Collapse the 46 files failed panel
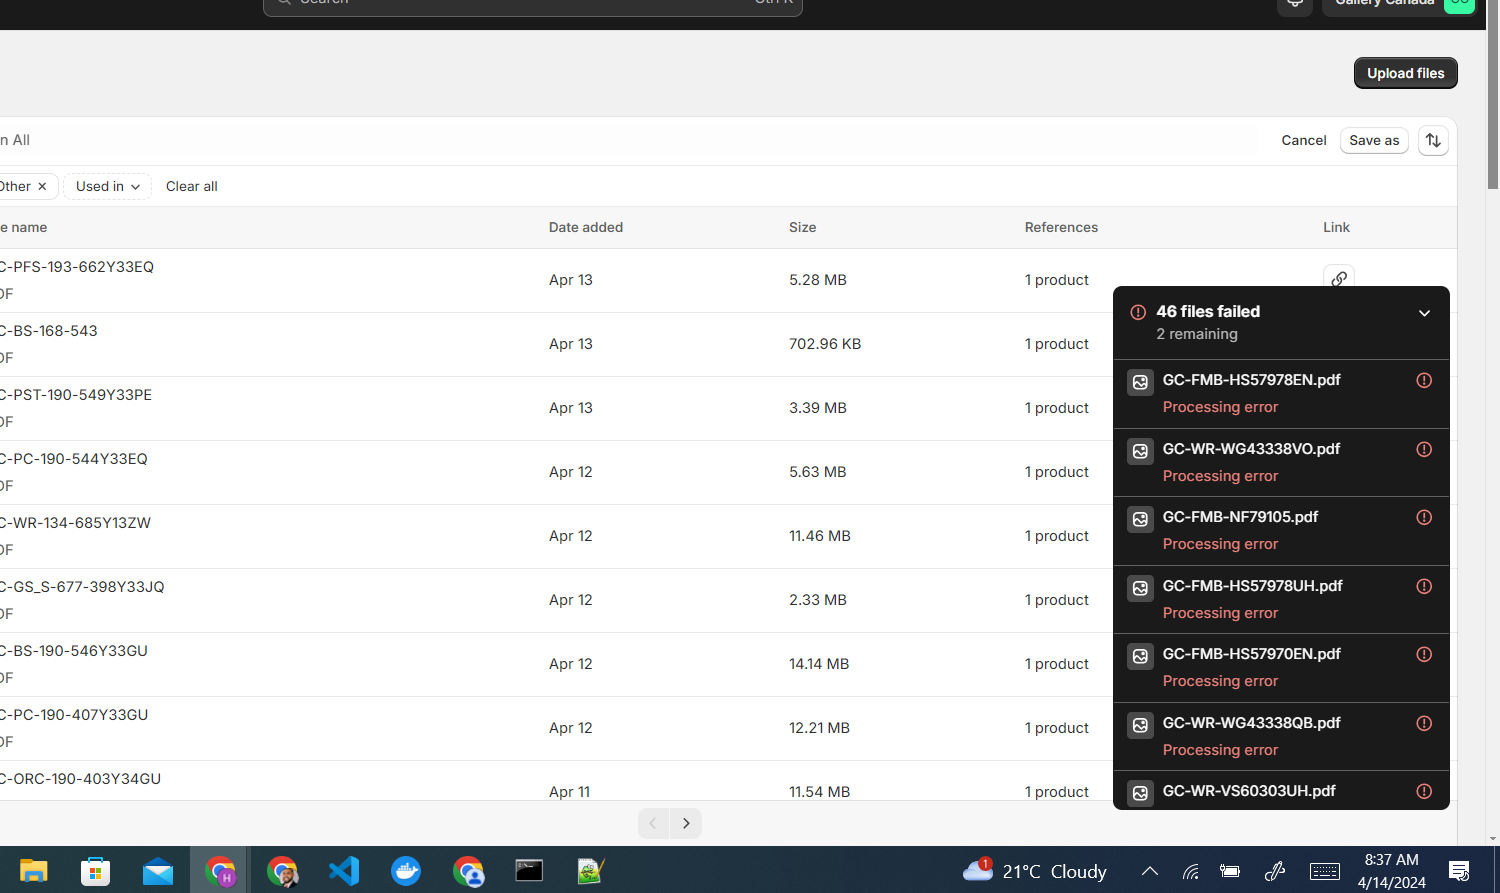This screenshot has width=1500, height=893. pos(1424,313)
